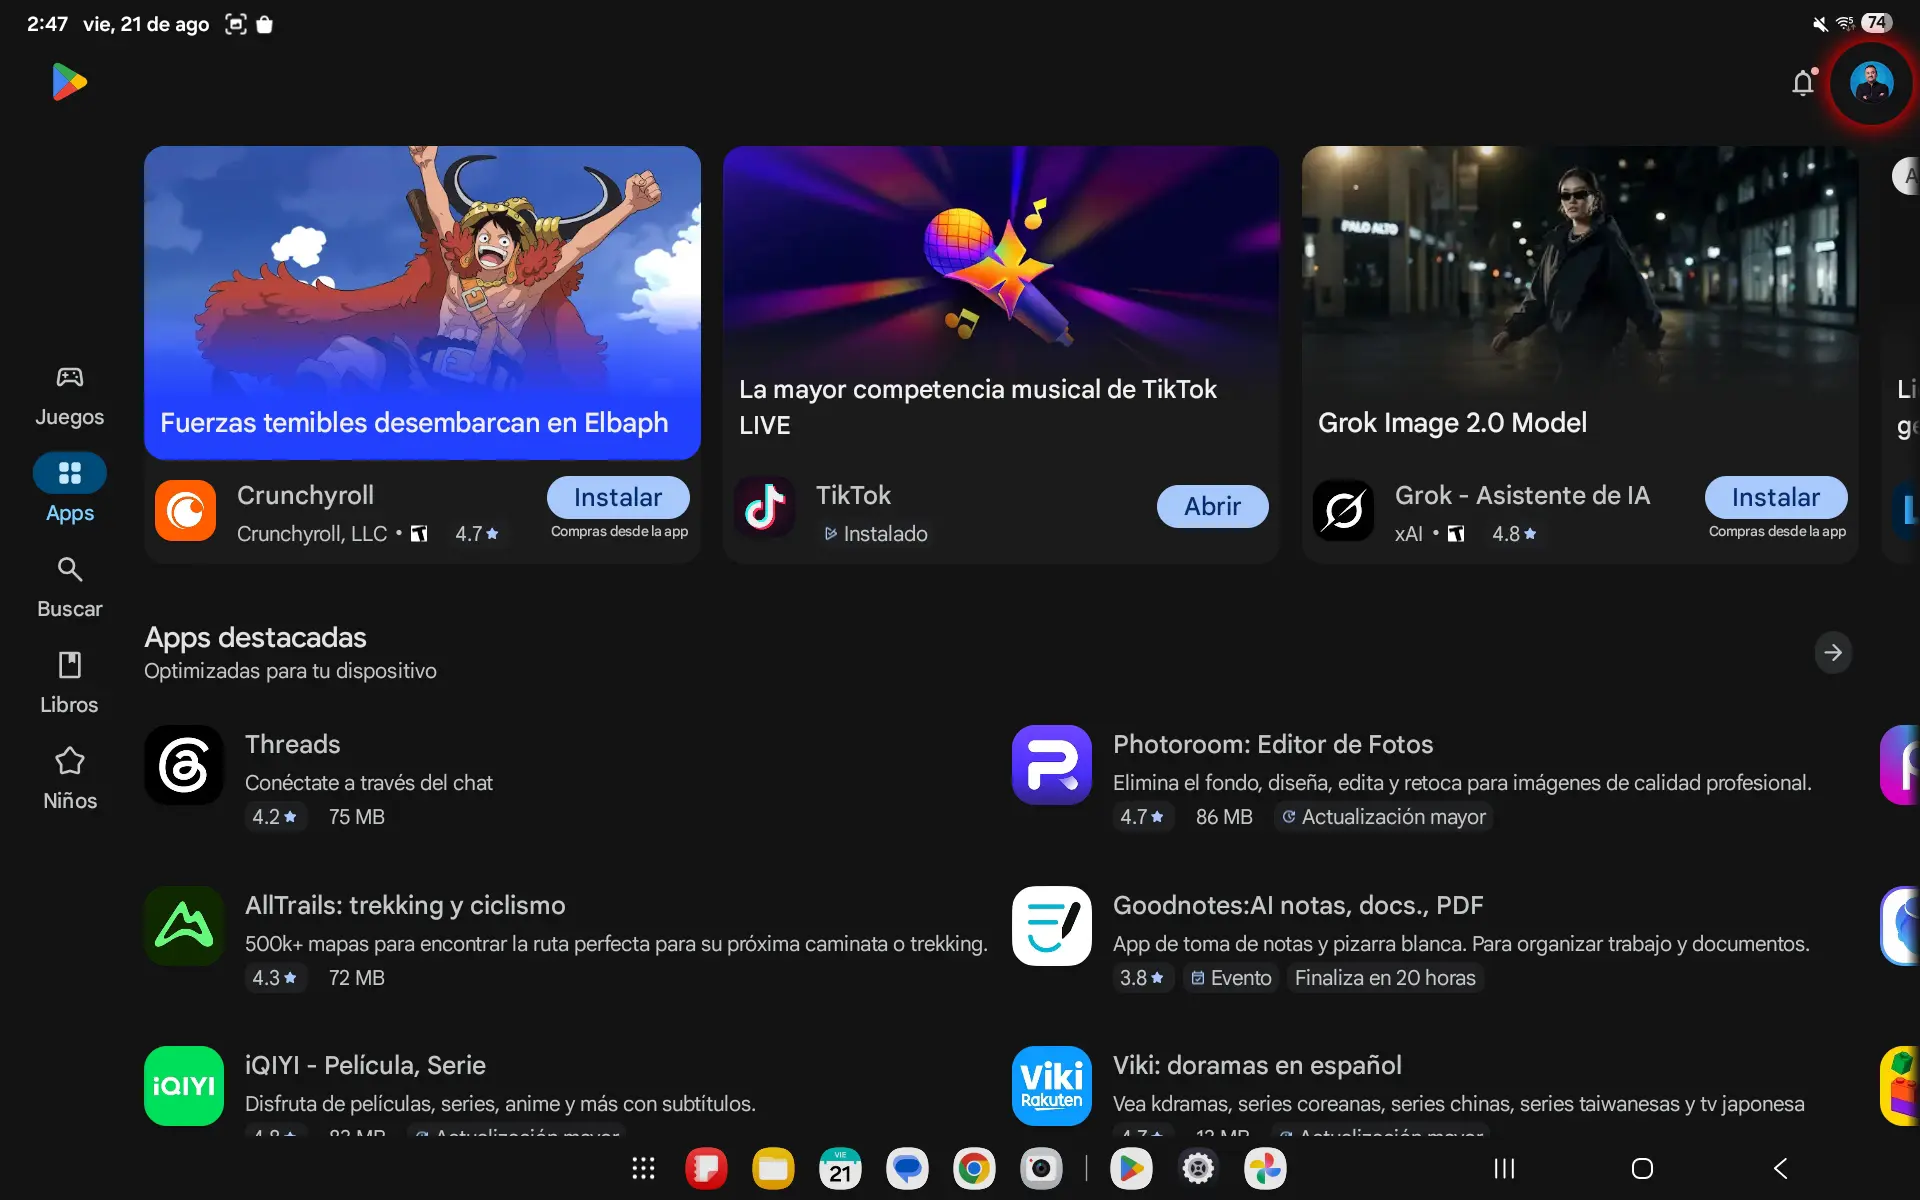Click the Crunchyroll app name
The height and width of the screenshot is (1200, 1920).
tap(305, 495)
